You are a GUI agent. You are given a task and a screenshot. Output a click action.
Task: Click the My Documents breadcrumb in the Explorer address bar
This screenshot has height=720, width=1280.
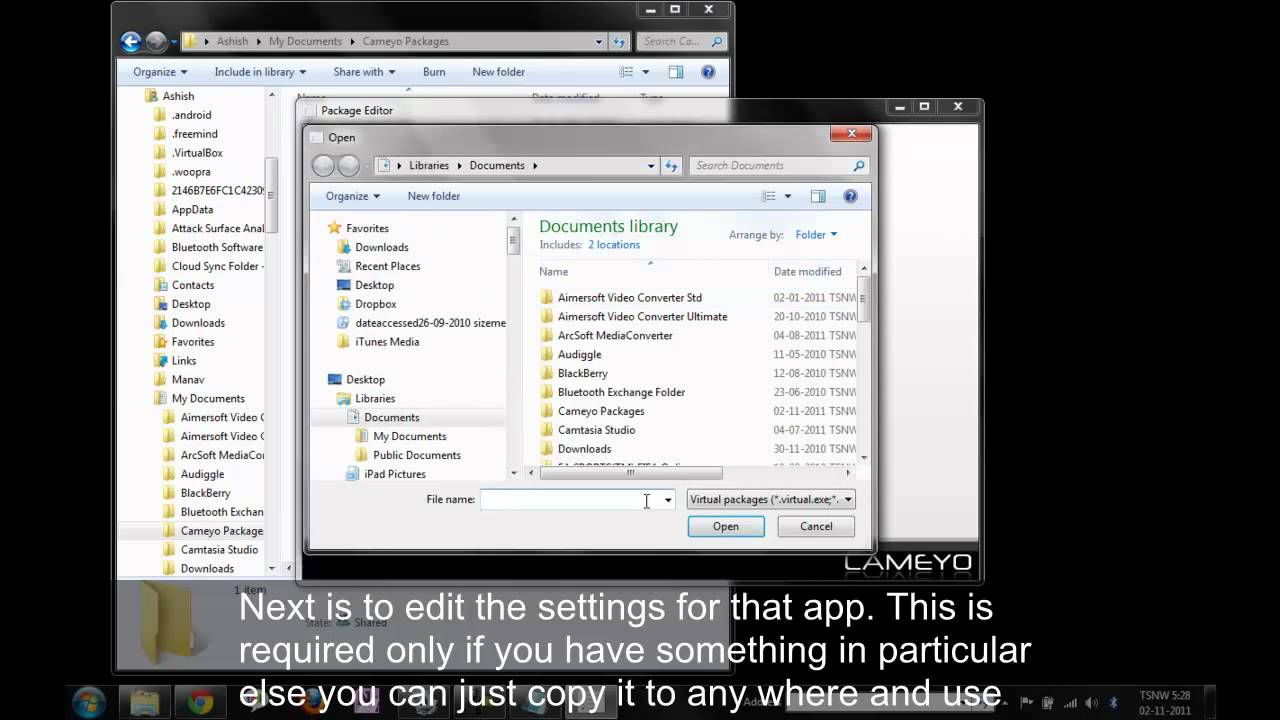[305, 41]
